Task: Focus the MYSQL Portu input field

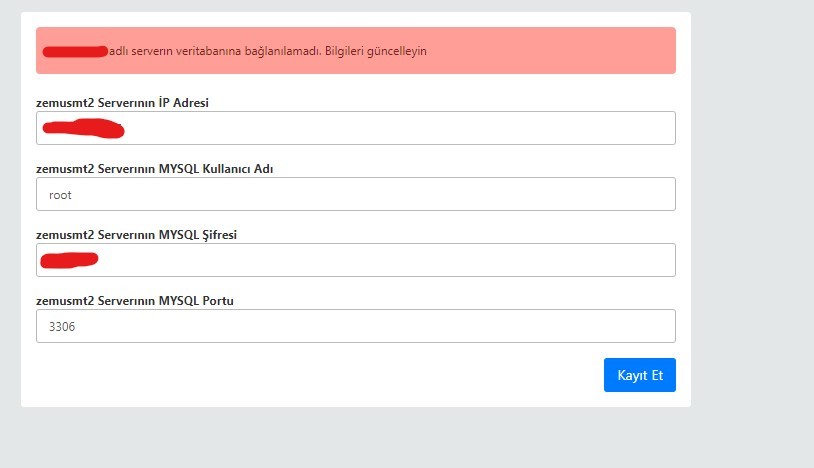Action: click(356, 326)
